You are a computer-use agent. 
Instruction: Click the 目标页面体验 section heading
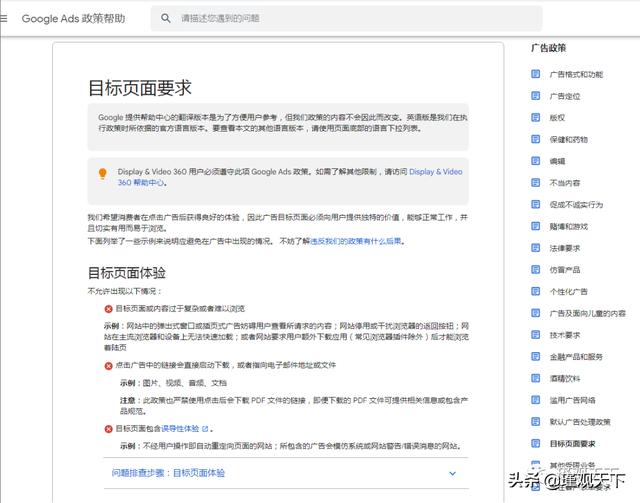point(127,273)
